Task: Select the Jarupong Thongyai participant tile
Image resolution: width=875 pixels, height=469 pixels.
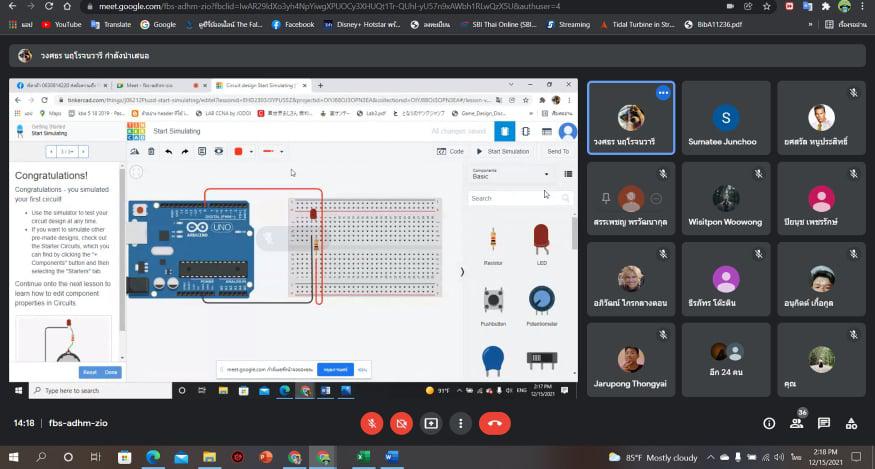Action: 631,360
